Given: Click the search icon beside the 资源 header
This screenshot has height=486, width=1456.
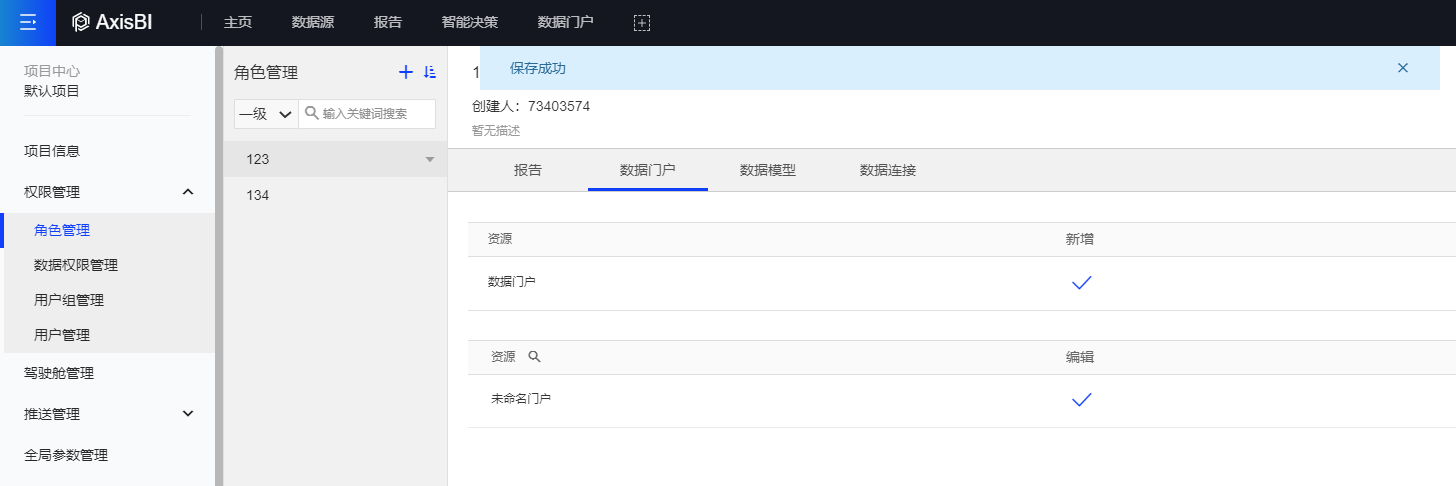Looking at the screenshot, I should click(534, 357).
